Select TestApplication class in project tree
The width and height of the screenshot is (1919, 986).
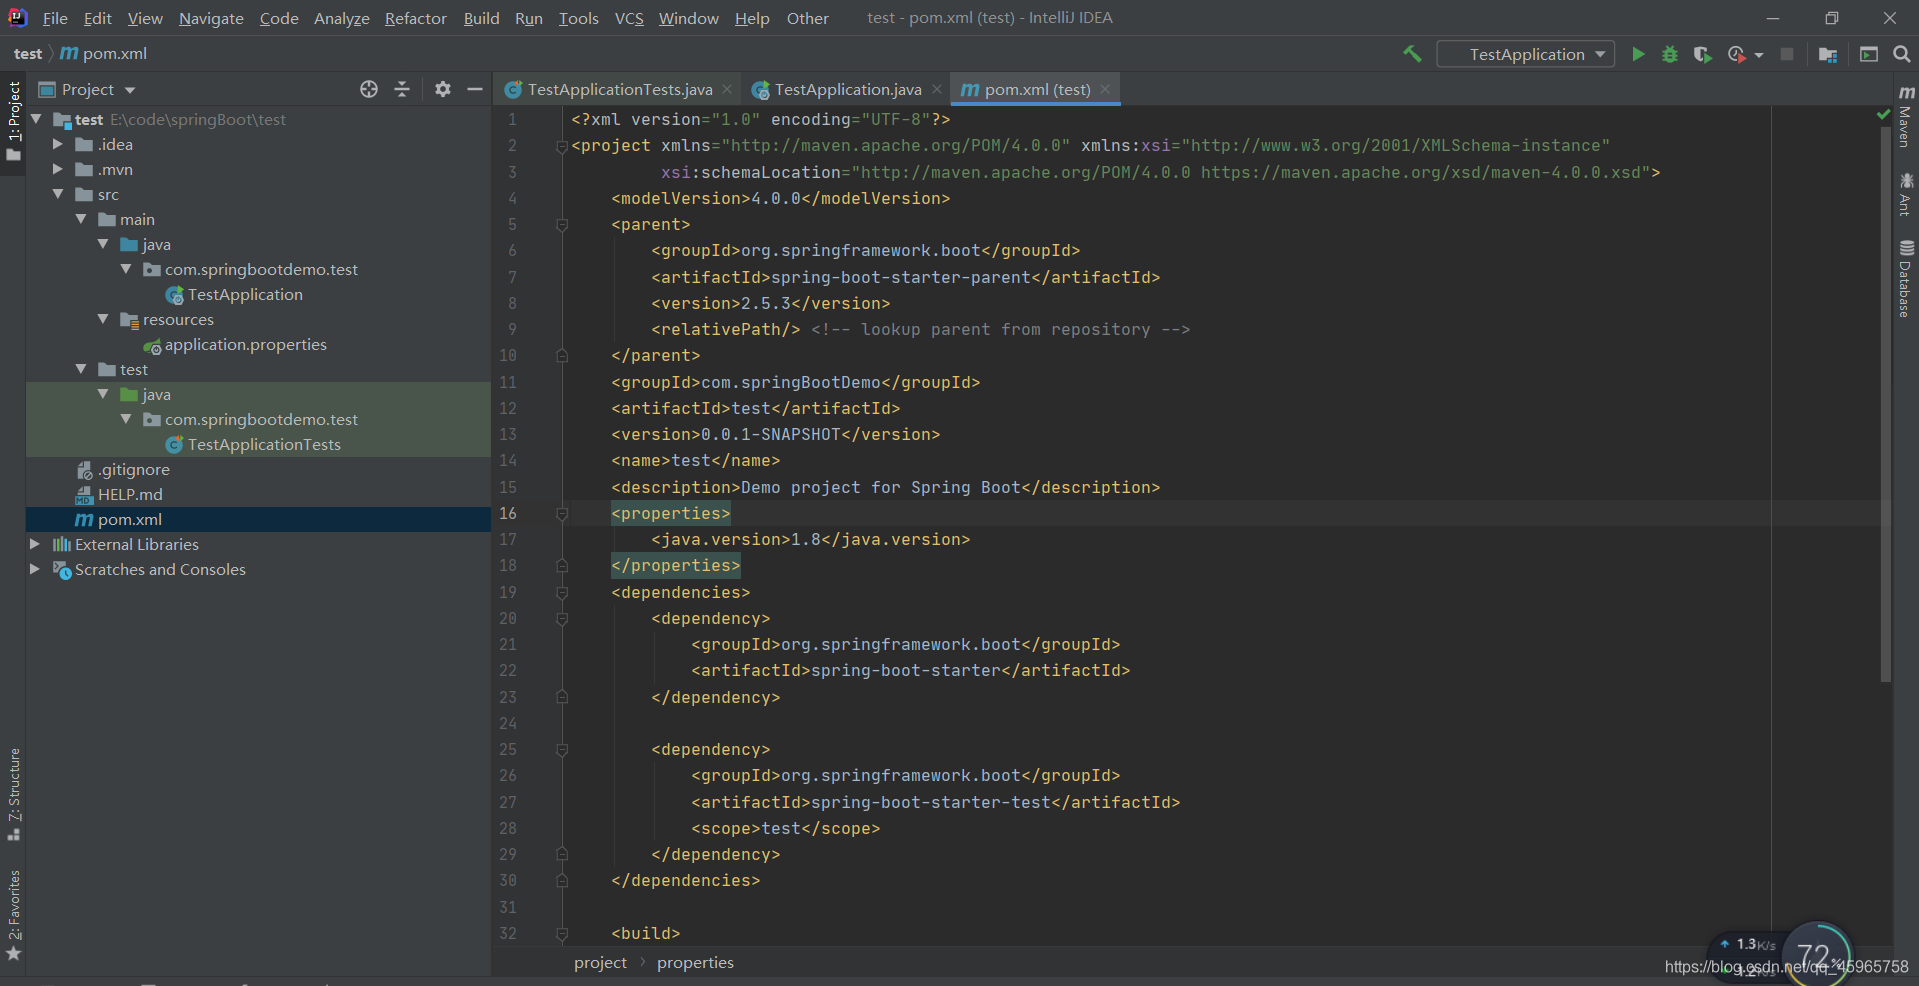(245, 294)
